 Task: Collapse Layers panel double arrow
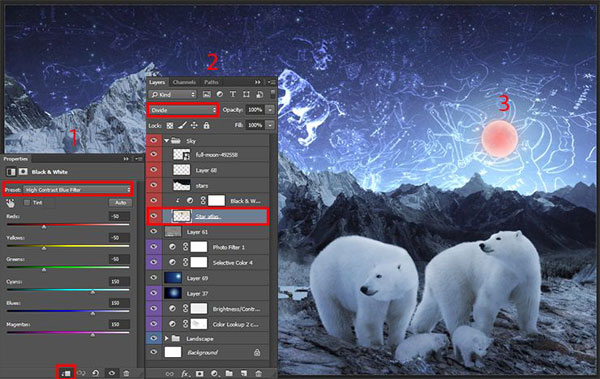pos(258,82)
